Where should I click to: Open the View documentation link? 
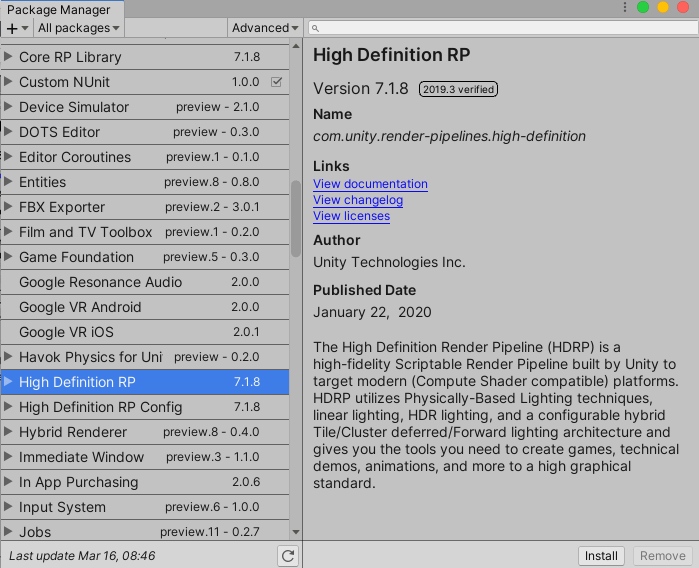[370, 184]
